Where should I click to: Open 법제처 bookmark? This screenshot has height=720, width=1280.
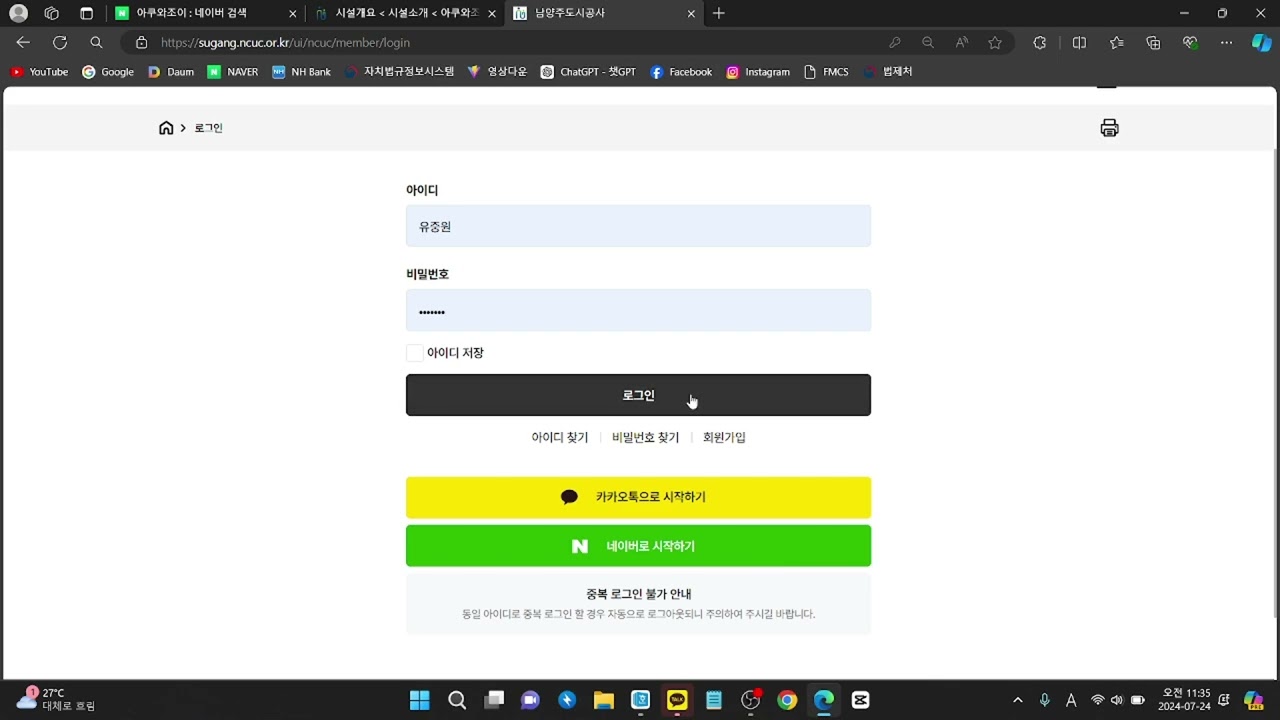tap(888, 72)
